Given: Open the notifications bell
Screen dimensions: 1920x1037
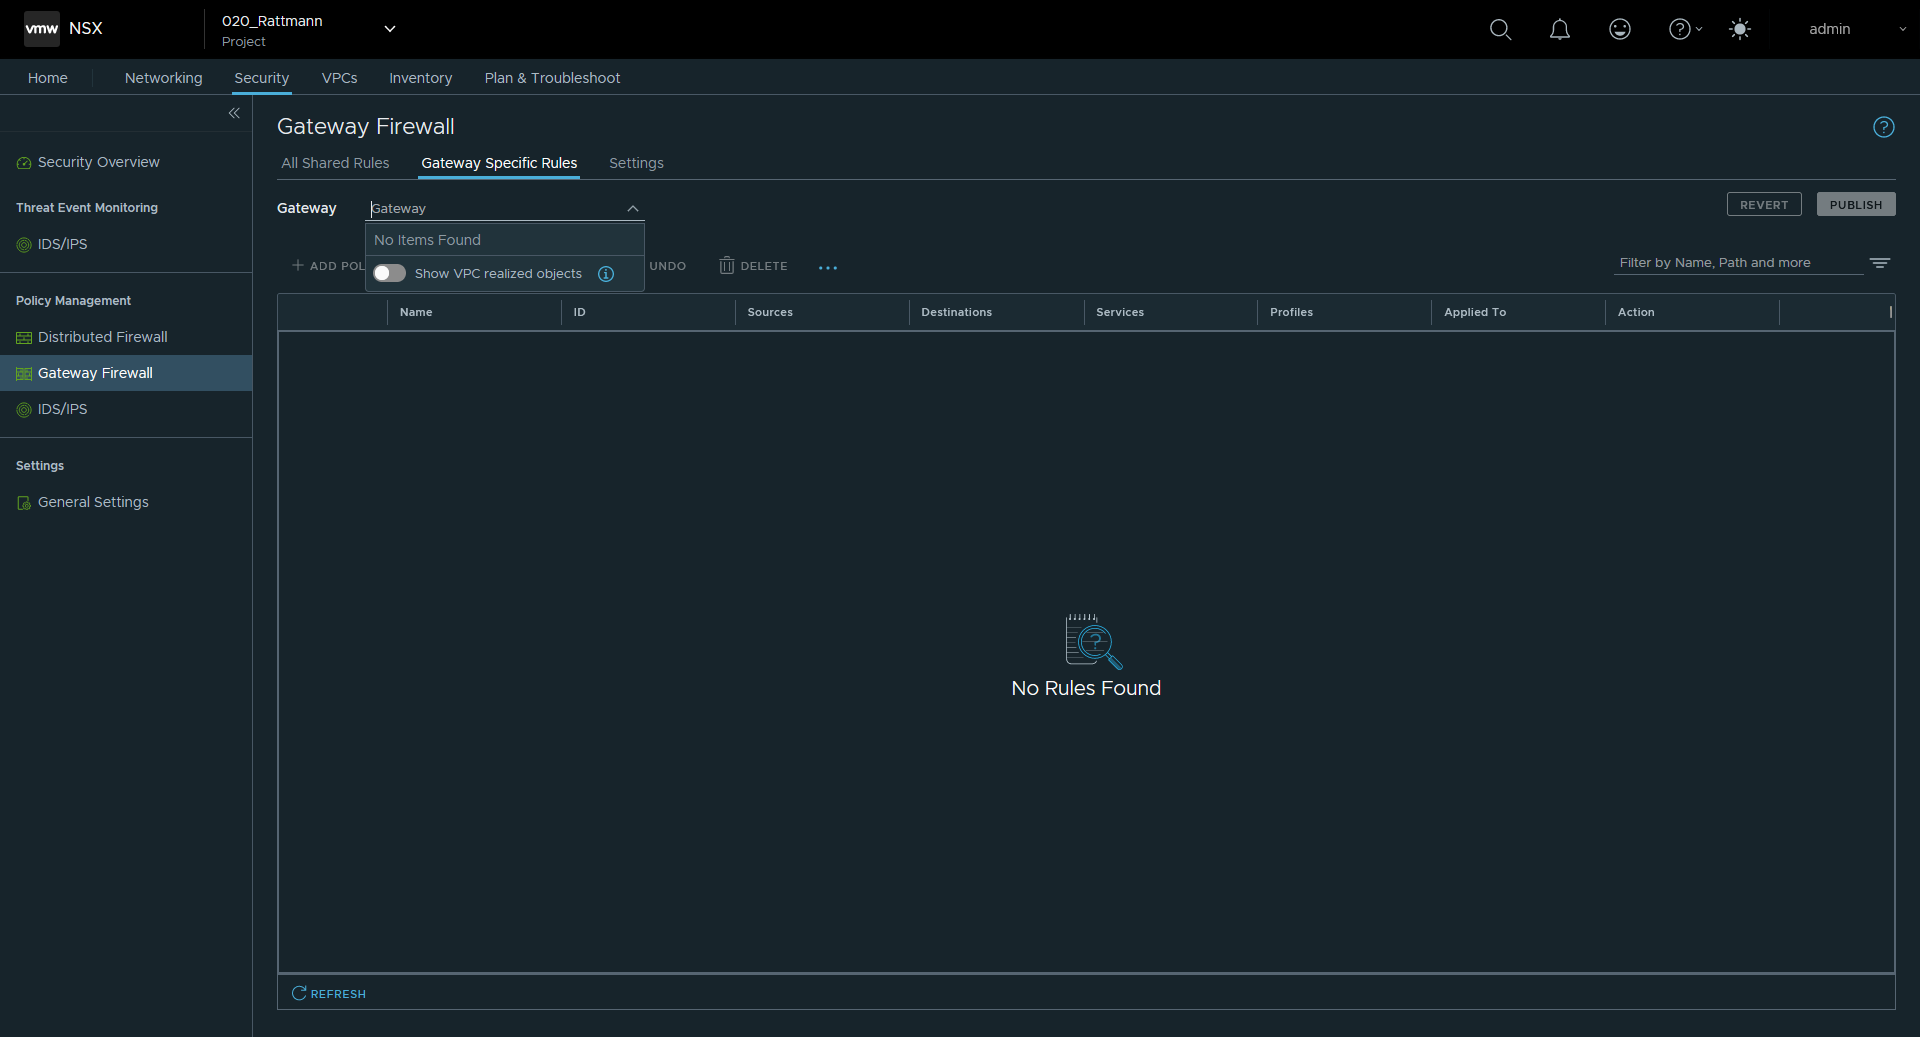Looking at the screenshot, I should (1559, 30).
